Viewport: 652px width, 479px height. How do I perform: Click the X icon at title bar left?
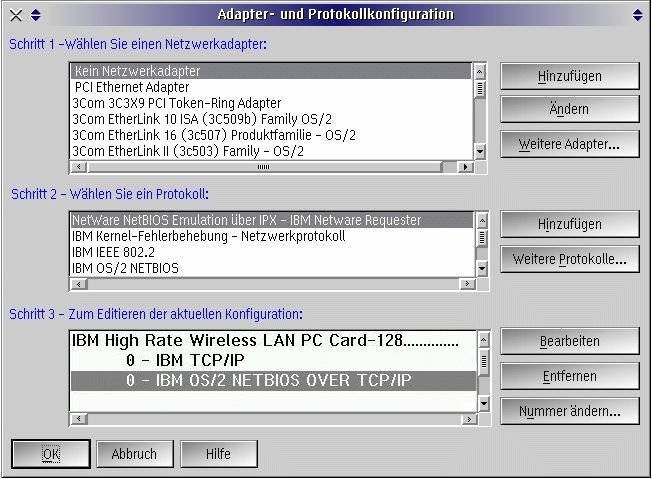16,15
